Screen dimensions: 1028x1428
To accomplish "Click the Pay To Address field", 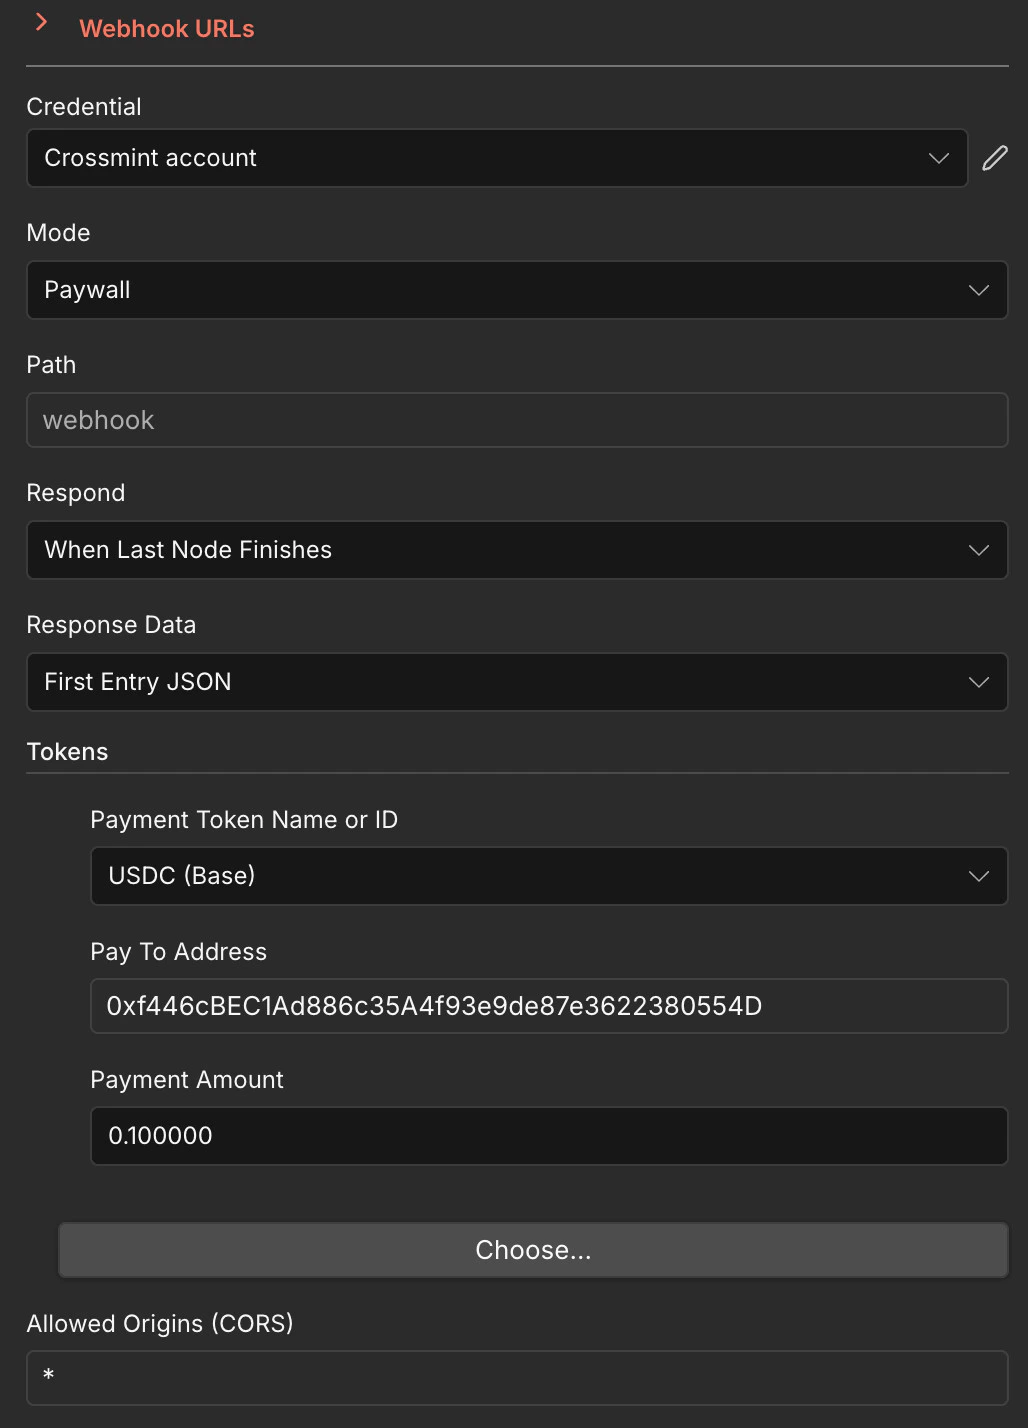I will click(550, 1006).
